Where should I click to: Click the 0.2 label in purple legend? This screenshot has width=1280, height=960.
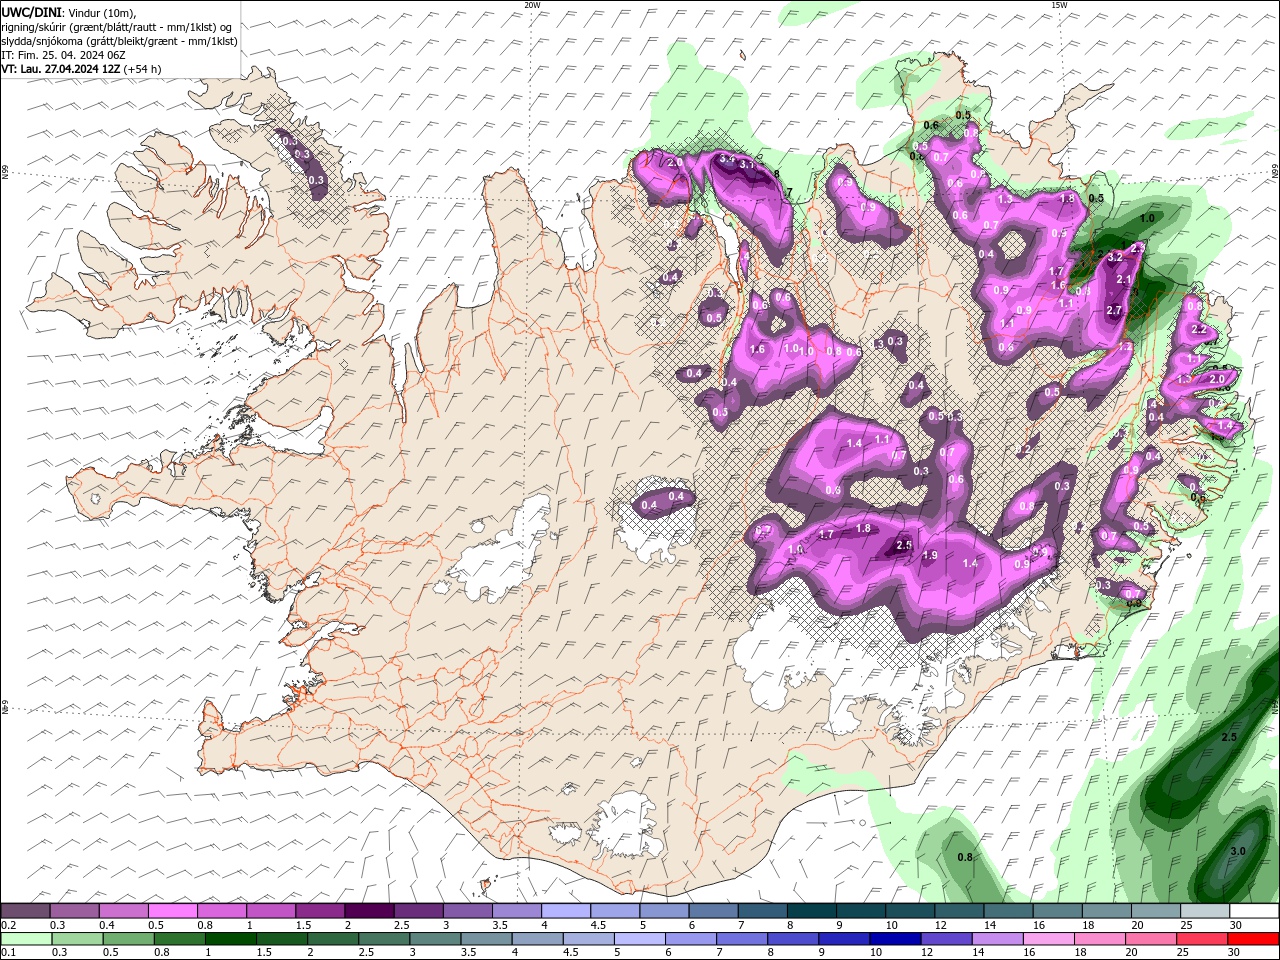[8, 925]
